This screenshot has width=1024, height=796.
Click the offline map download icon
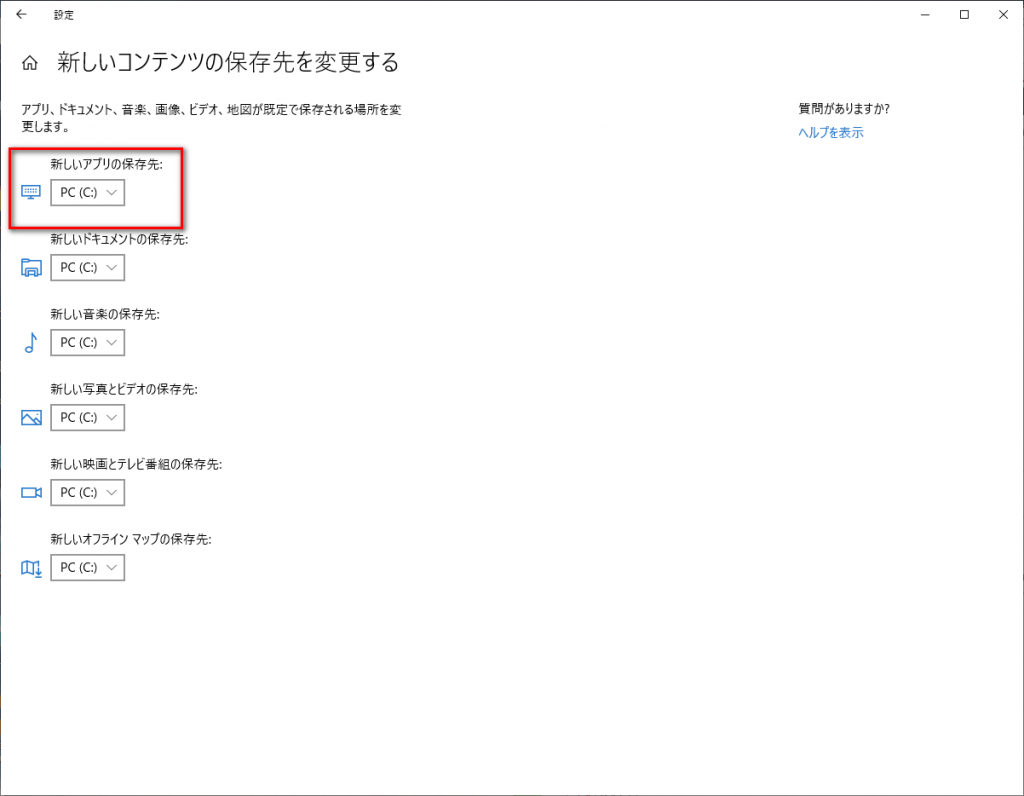pyautogui.click(x=31, y=568)
